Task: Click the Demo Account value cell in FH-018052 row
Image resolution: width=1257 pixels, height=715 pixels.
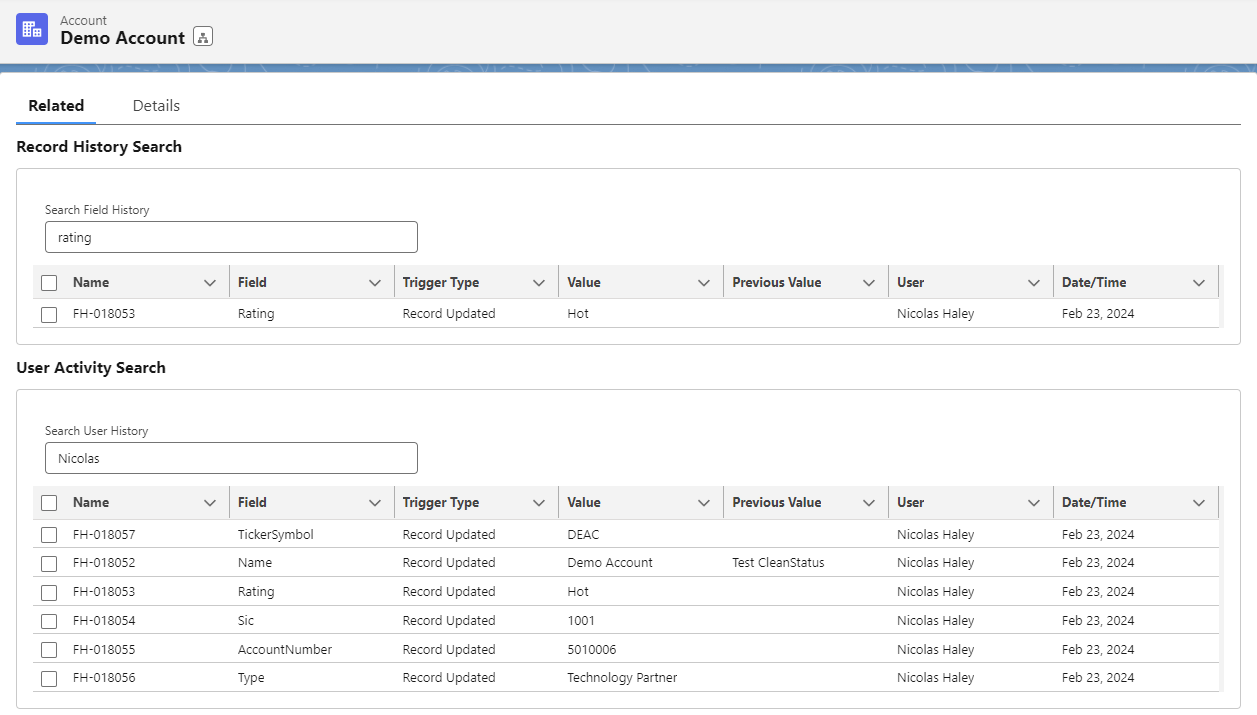Action: coord(610,563)
